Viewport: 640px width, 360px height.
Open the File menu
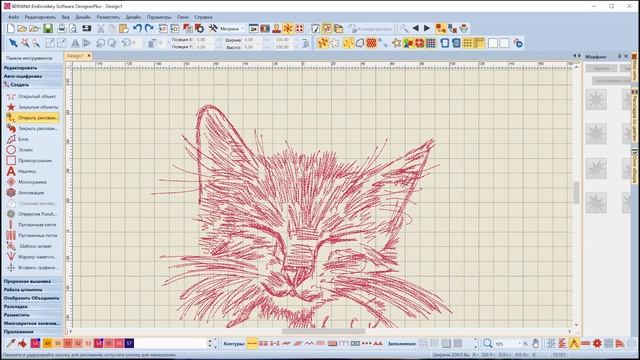13,17
